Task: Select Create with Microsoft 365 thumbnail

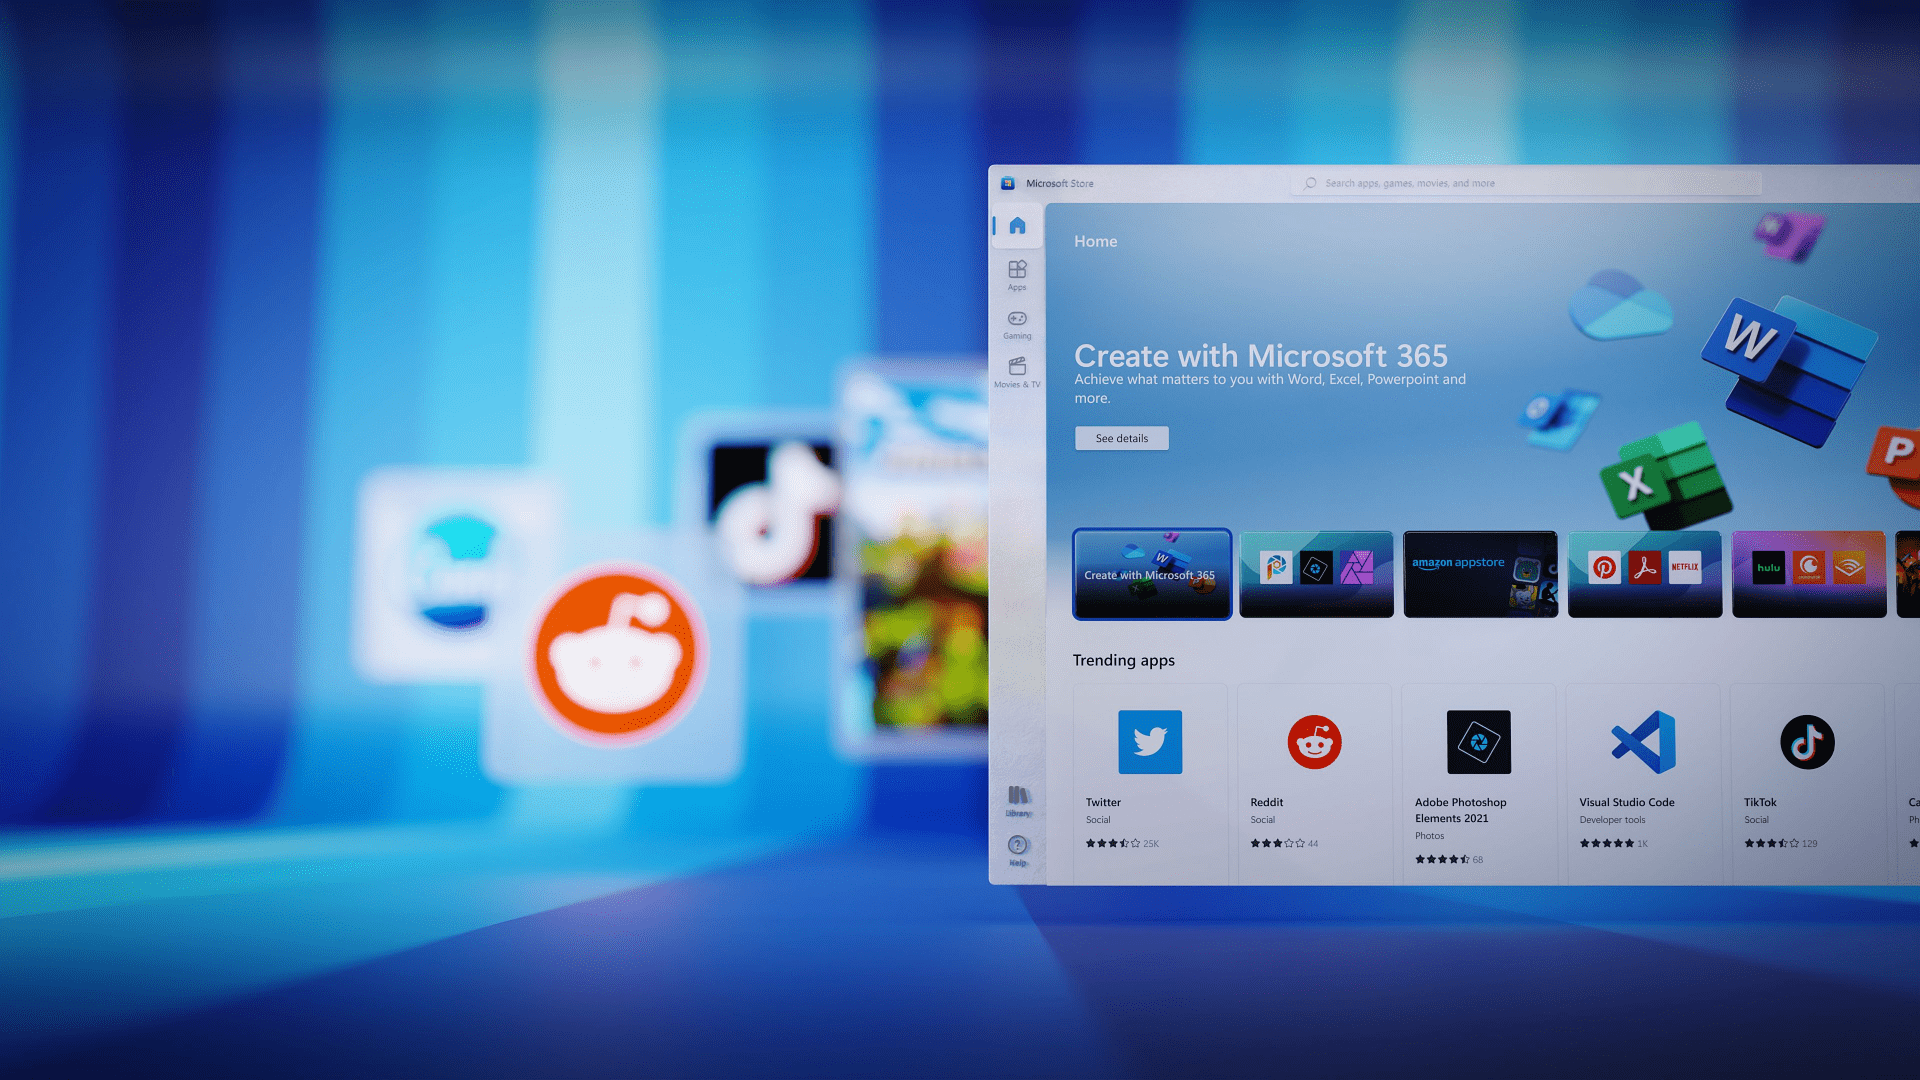Action: click(x=1152, y=574)
